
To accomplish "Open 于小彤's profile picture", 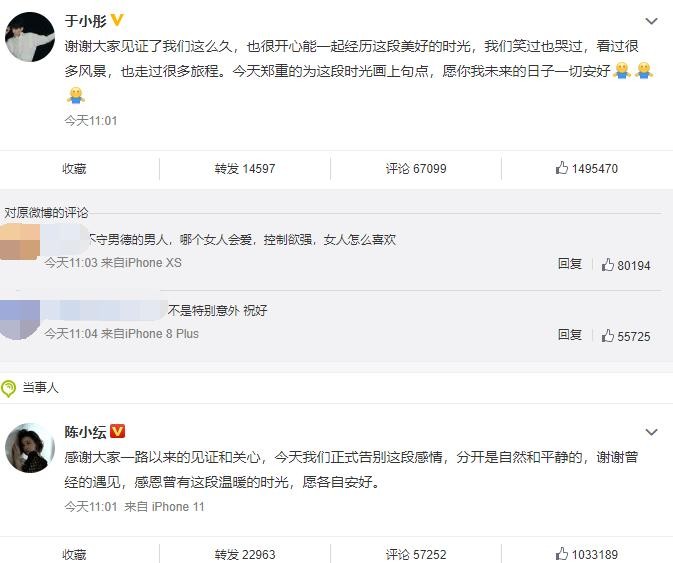I will 30,38.
